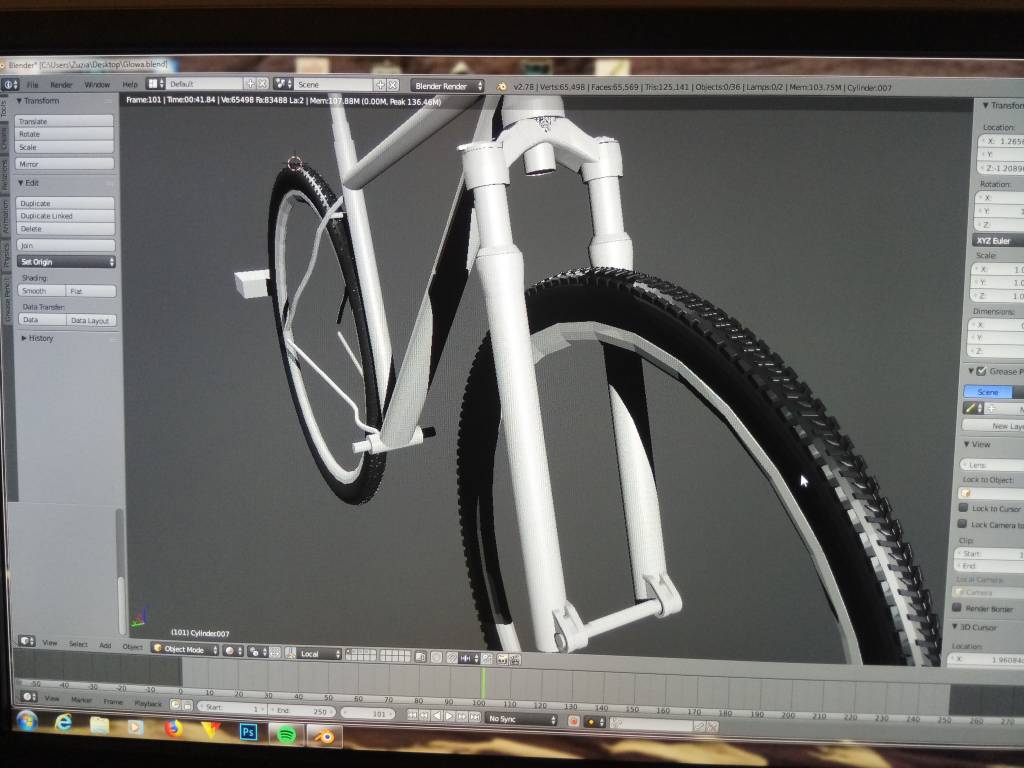The width and height of the screenshot is (1024, 768).
Task: Click the auto keyframe record button
Action: 573,721
